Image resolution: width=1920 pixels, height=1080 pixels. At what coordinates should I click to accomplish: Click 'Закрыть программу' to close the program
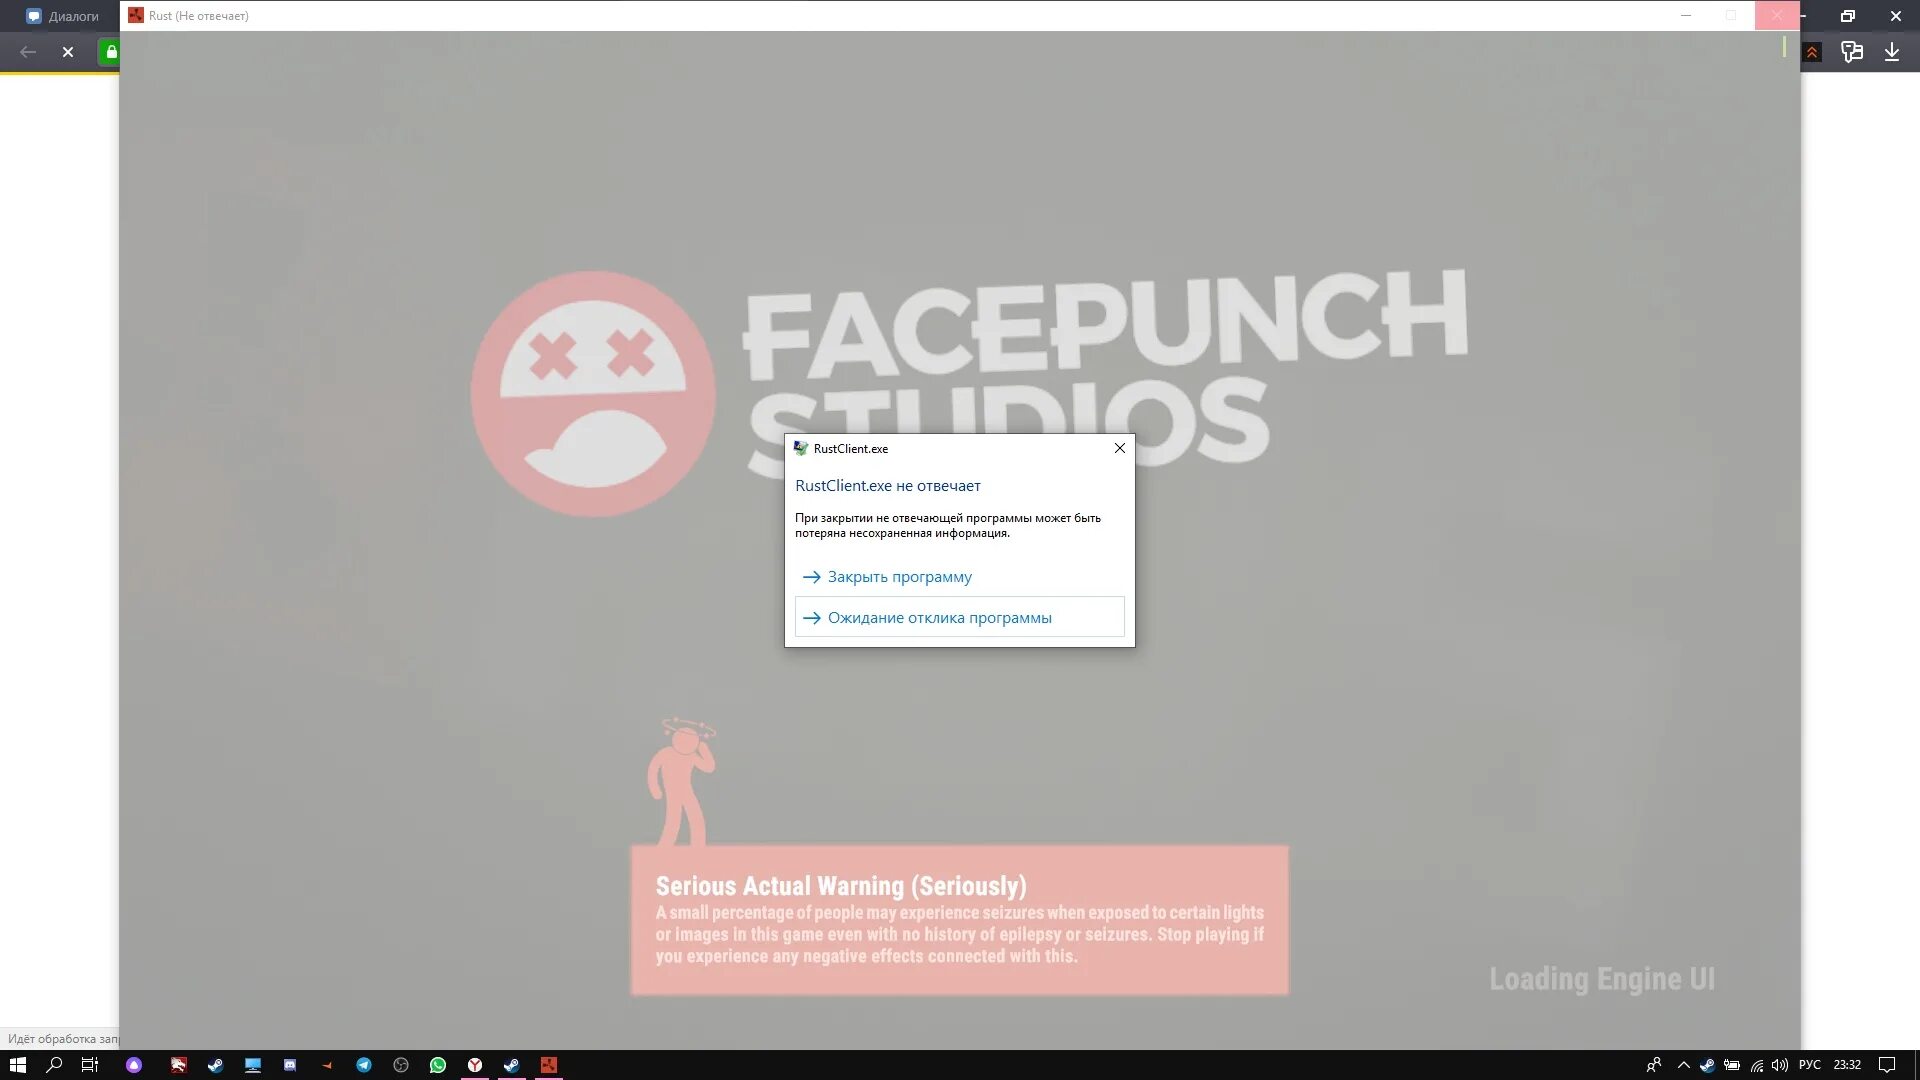point(898,577)
